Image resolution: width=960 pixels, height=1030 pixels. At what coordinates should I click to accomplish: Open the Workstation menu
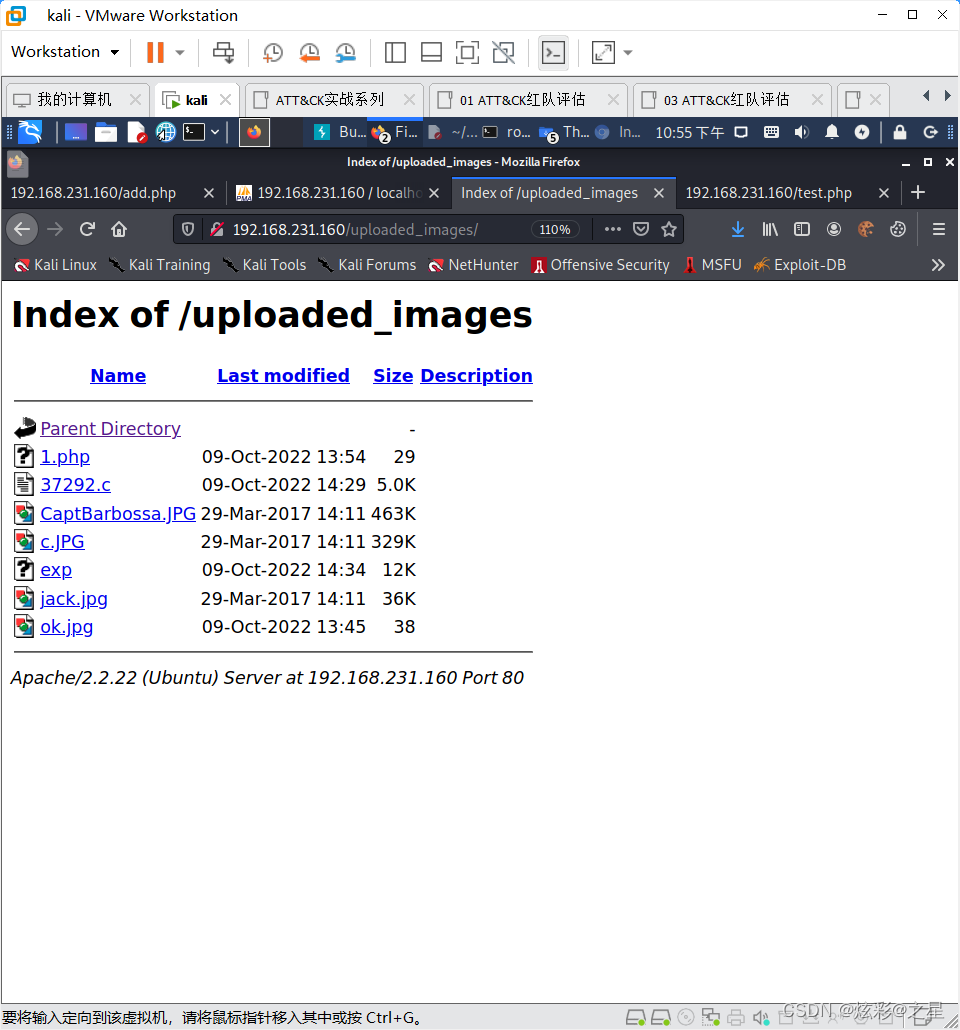pos(65,52)
